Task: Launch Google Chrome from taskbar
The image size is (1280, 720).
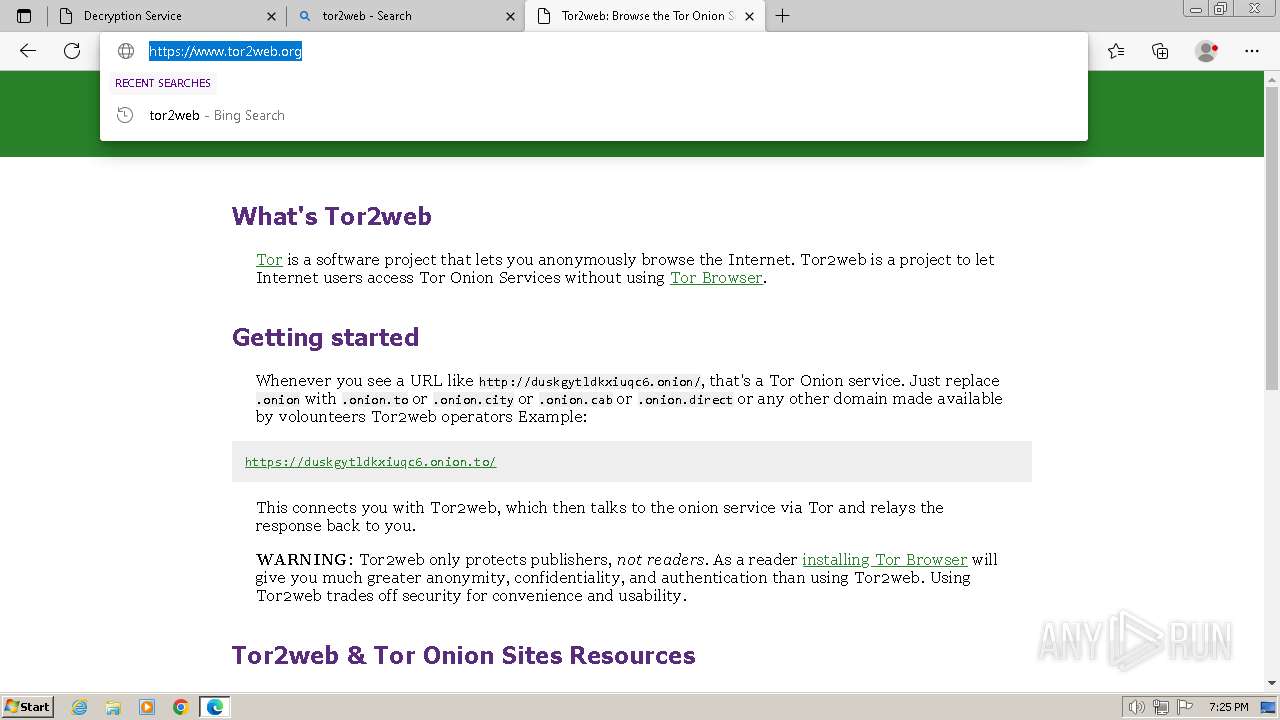Action: (x=181, y=707)
